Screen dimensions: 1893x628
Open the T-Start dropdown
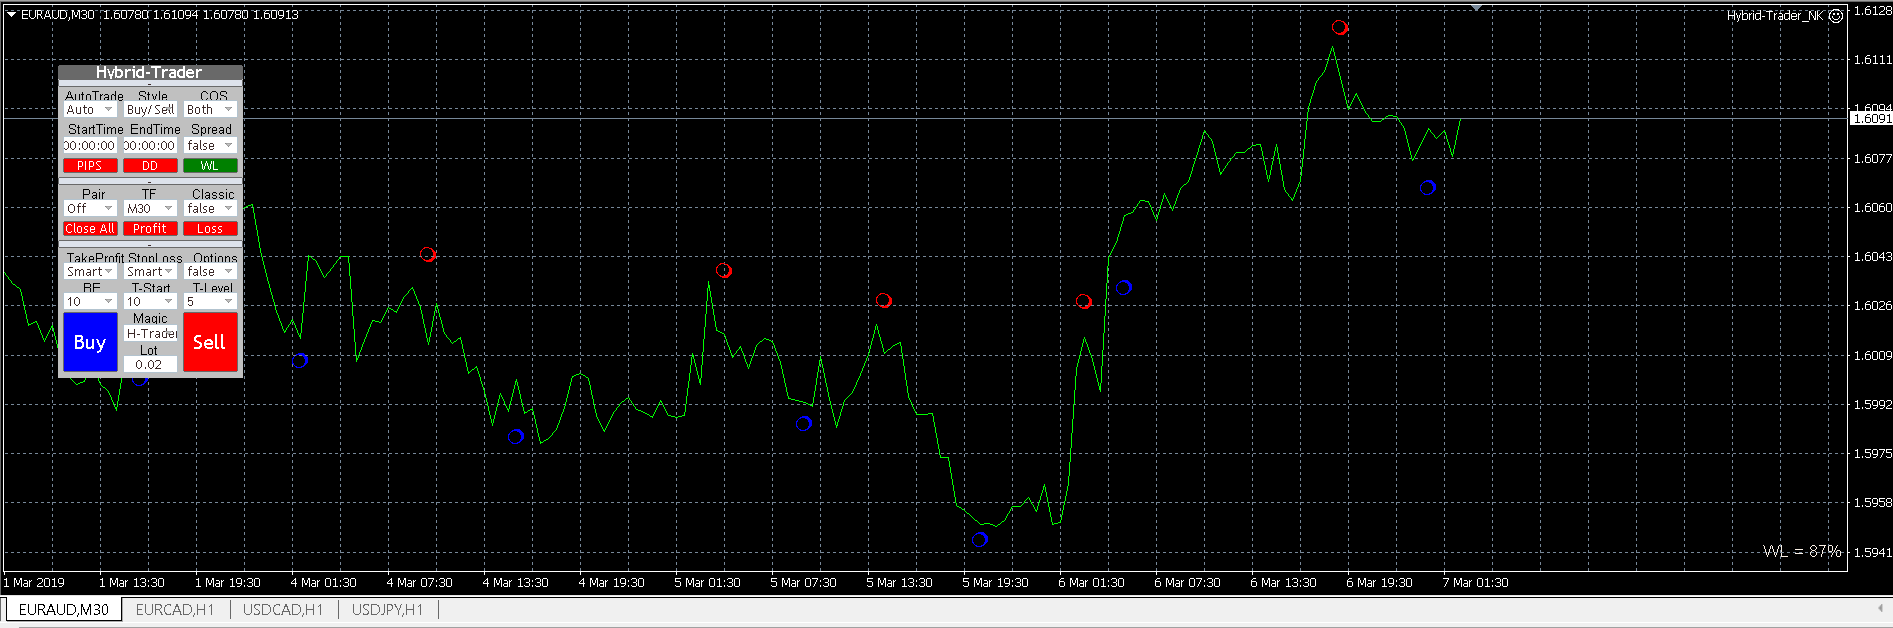[150, 302]
